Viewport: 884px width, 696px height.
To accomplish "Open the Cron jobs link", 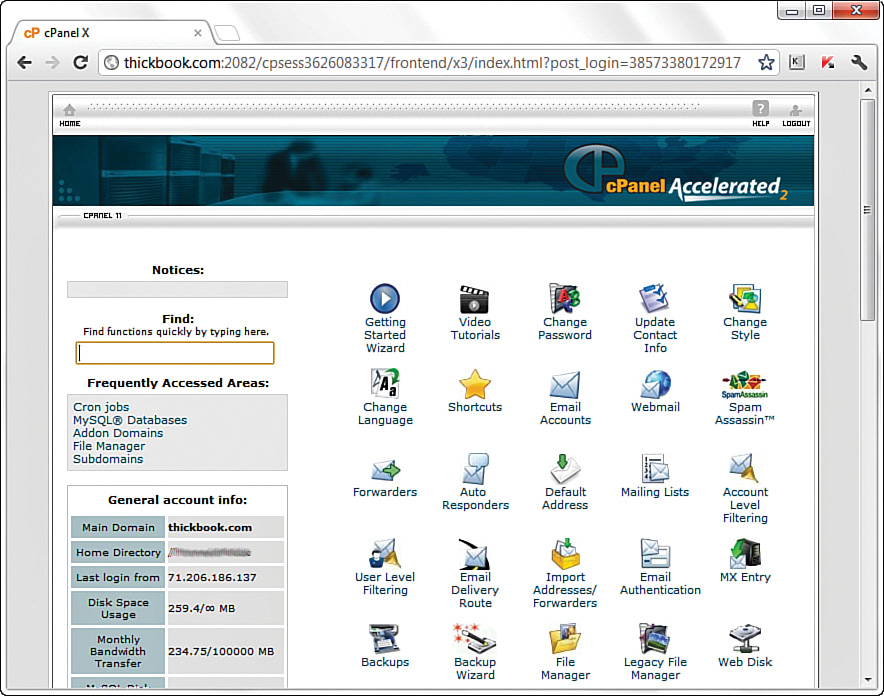I will 100,407.
